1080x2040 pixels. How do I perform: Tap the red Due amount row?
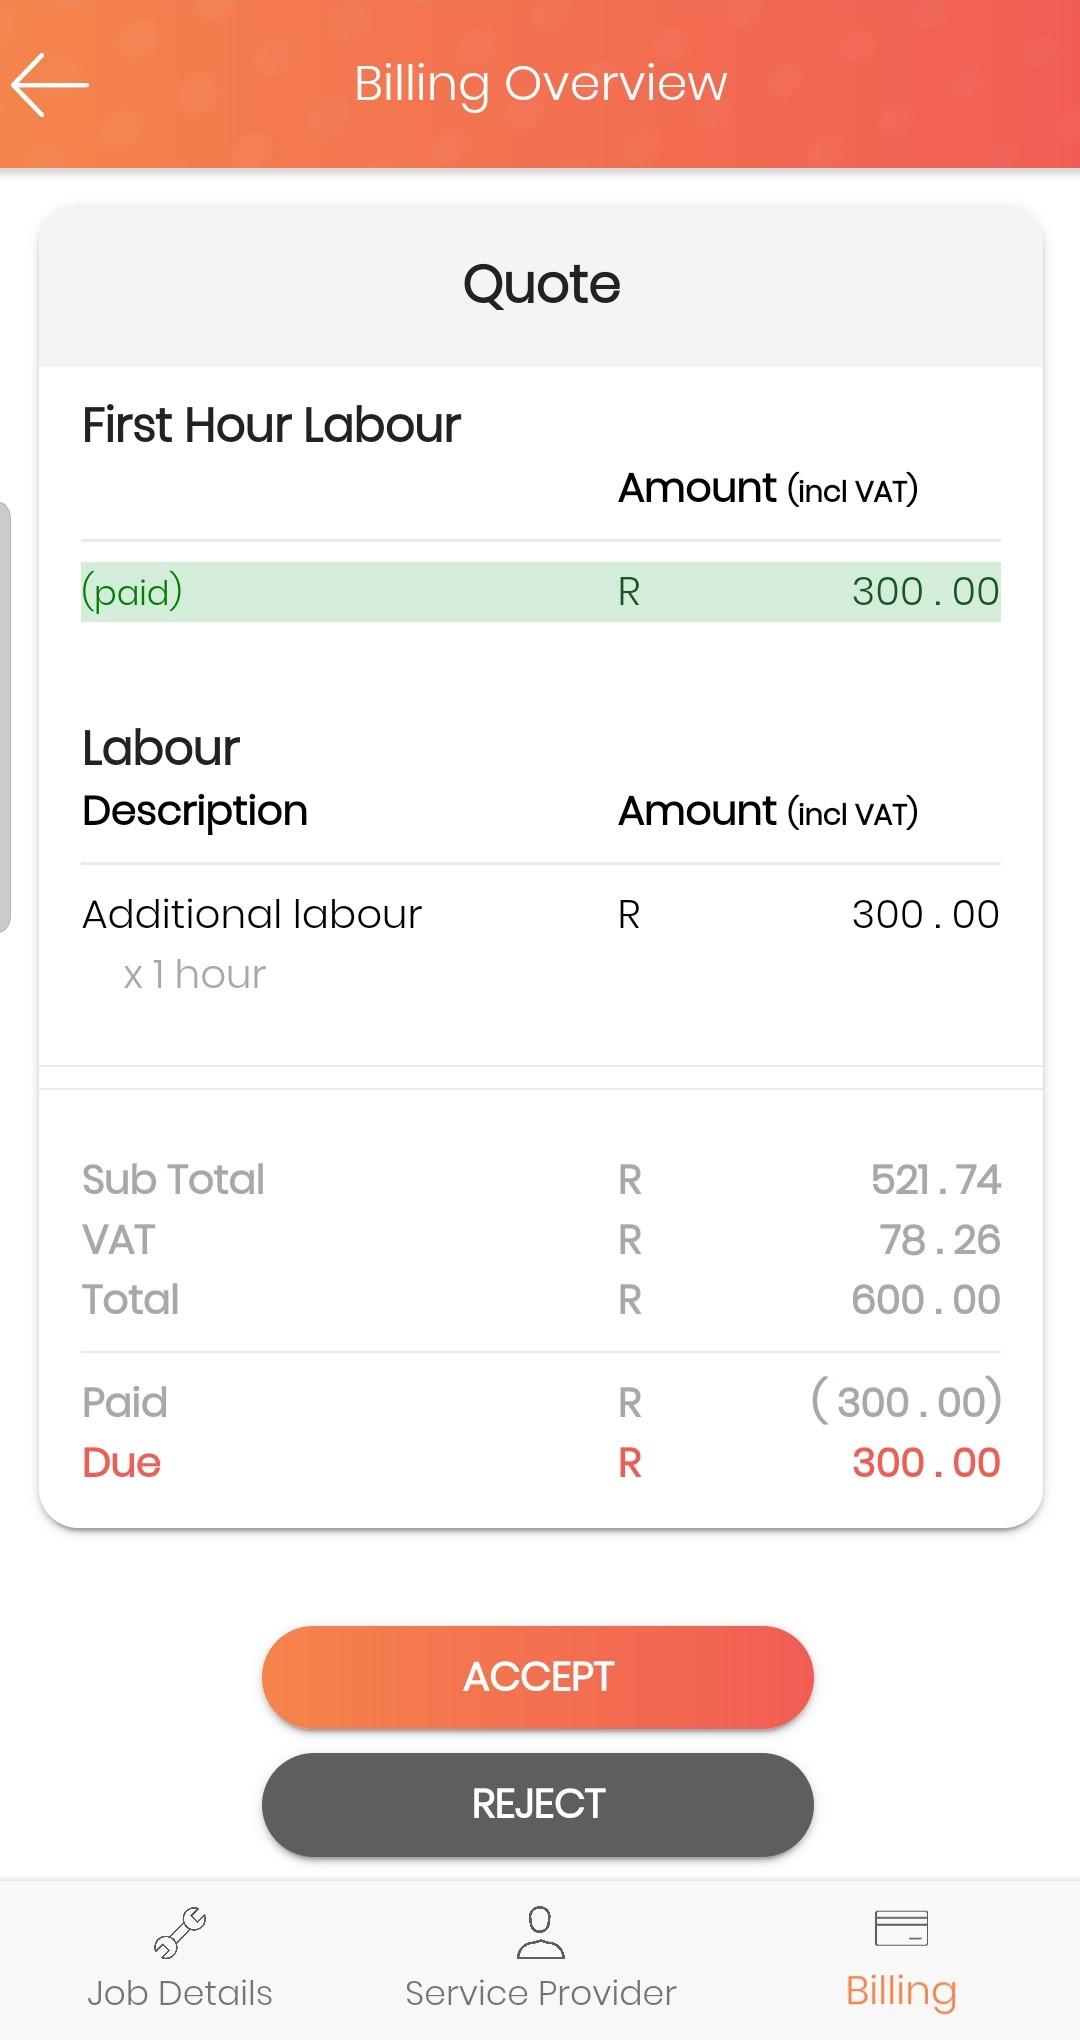coord(541,1463)
